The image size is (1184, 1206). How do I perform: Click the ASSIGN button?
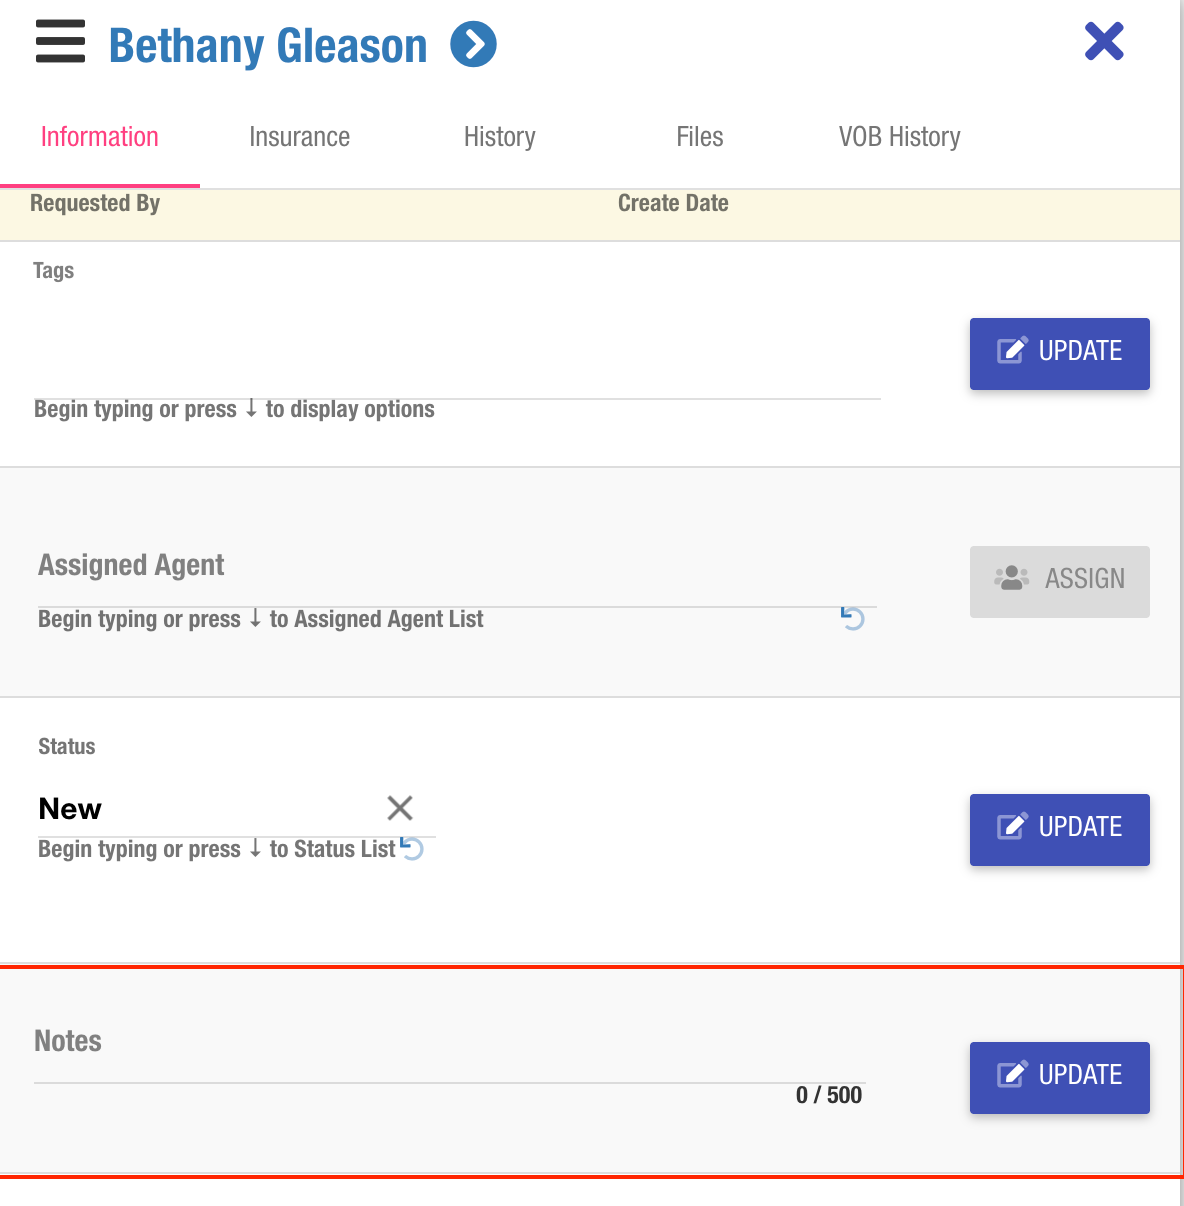click(x=1059, y=581)
